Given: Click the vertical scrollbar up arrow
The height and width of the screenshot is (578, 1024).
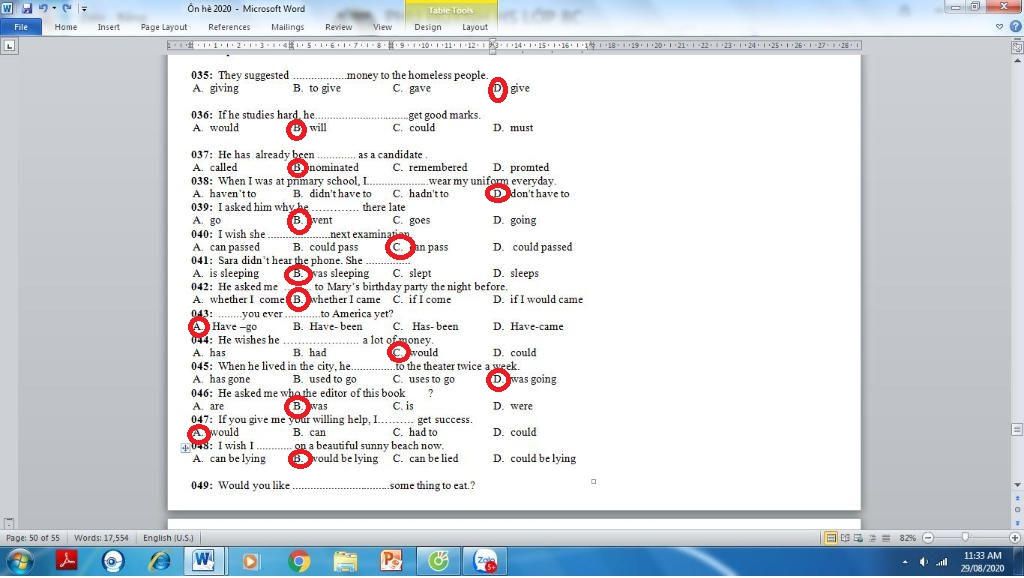Looking at the screenshot, I should (x=1017, y=60).
